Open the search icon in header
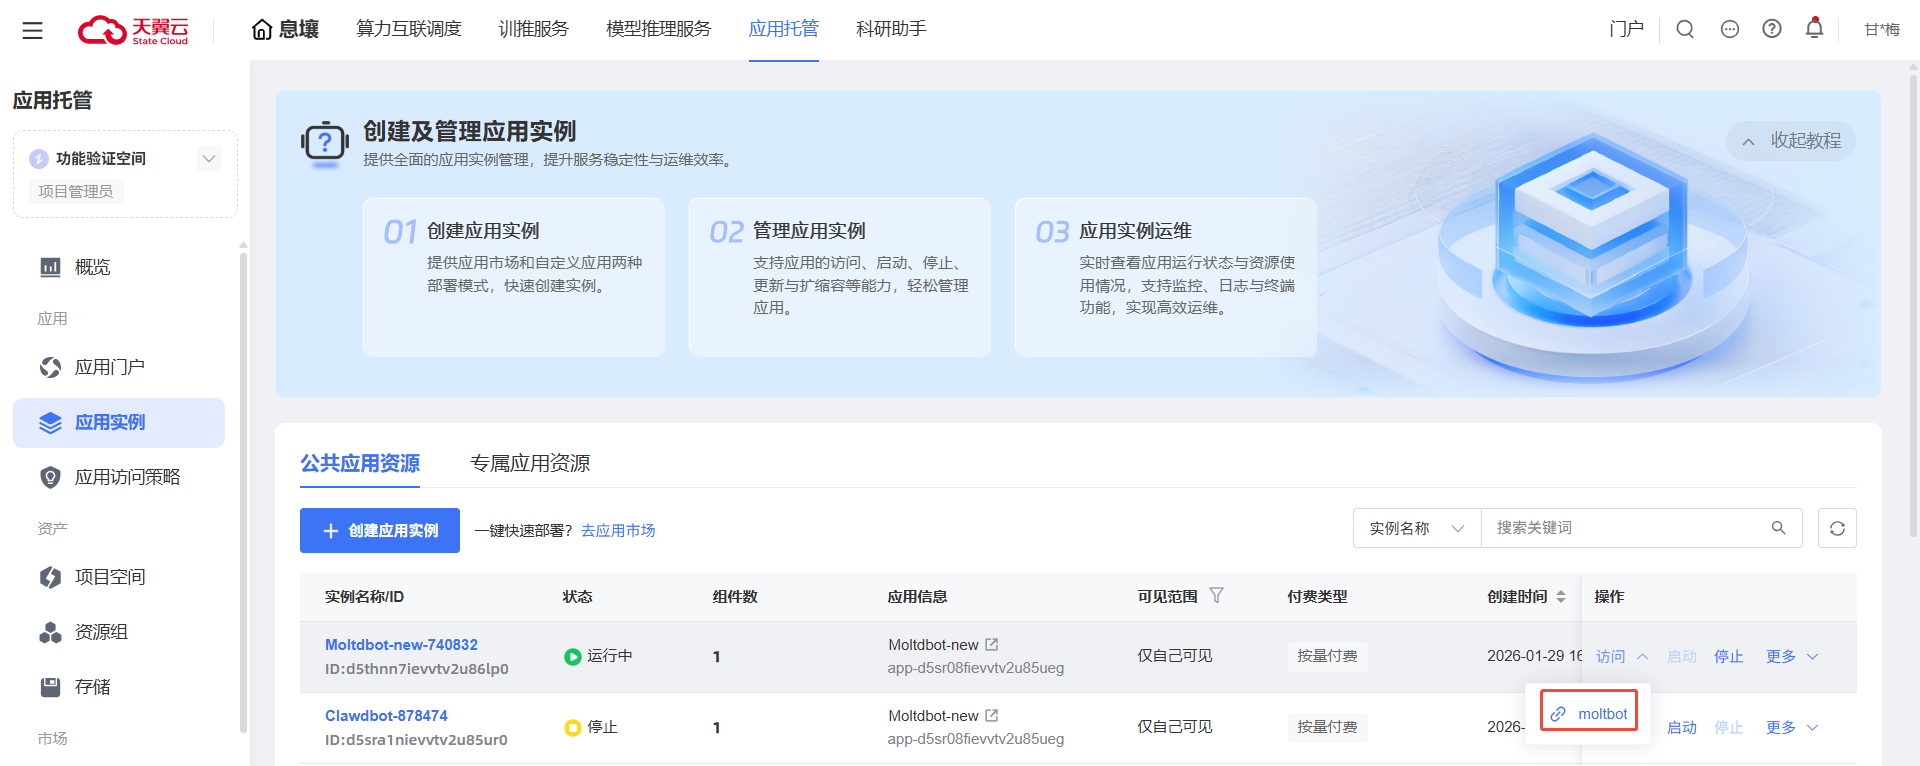This screenshot has width=1920, height=766. [x=1685, y=29]
